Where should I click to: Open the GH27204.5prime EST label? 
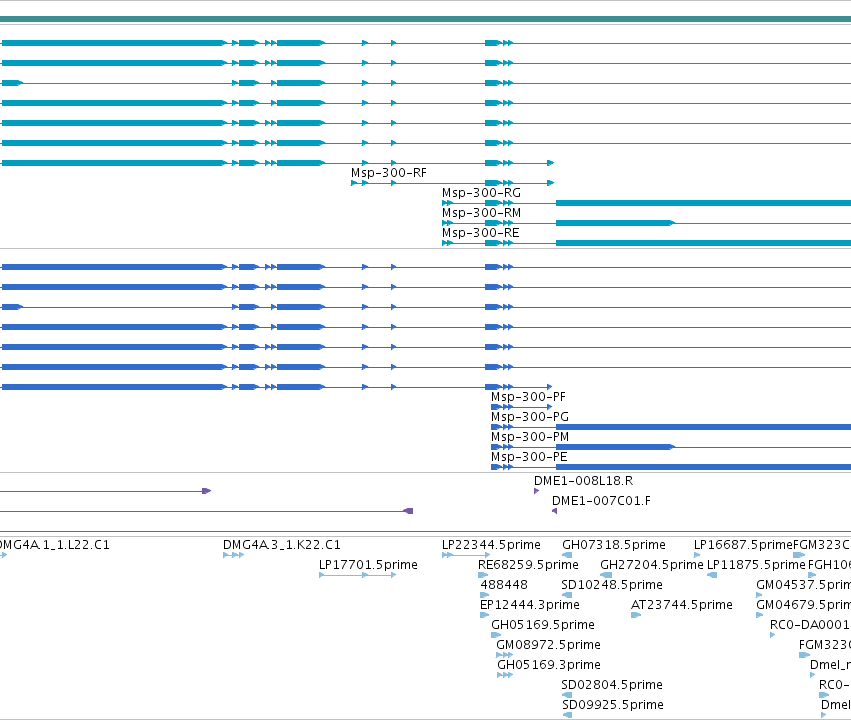[x=652, y=565]
